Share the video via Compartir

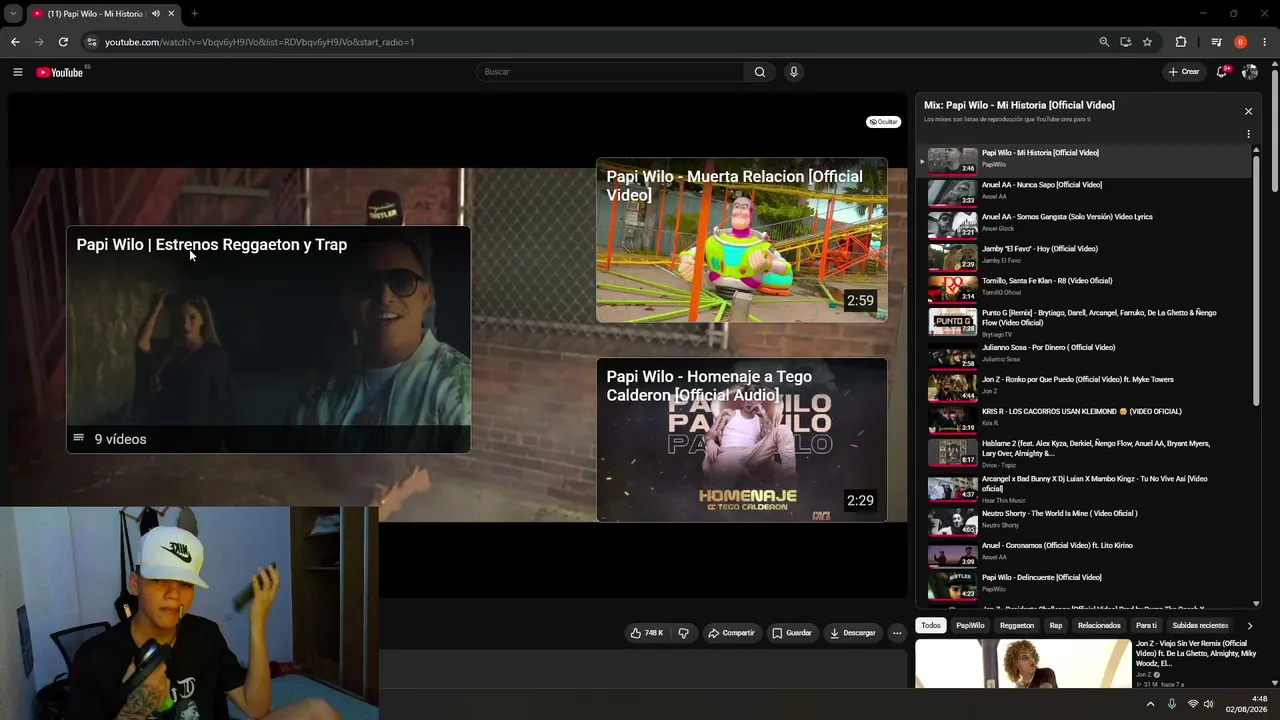coord(731,633)
